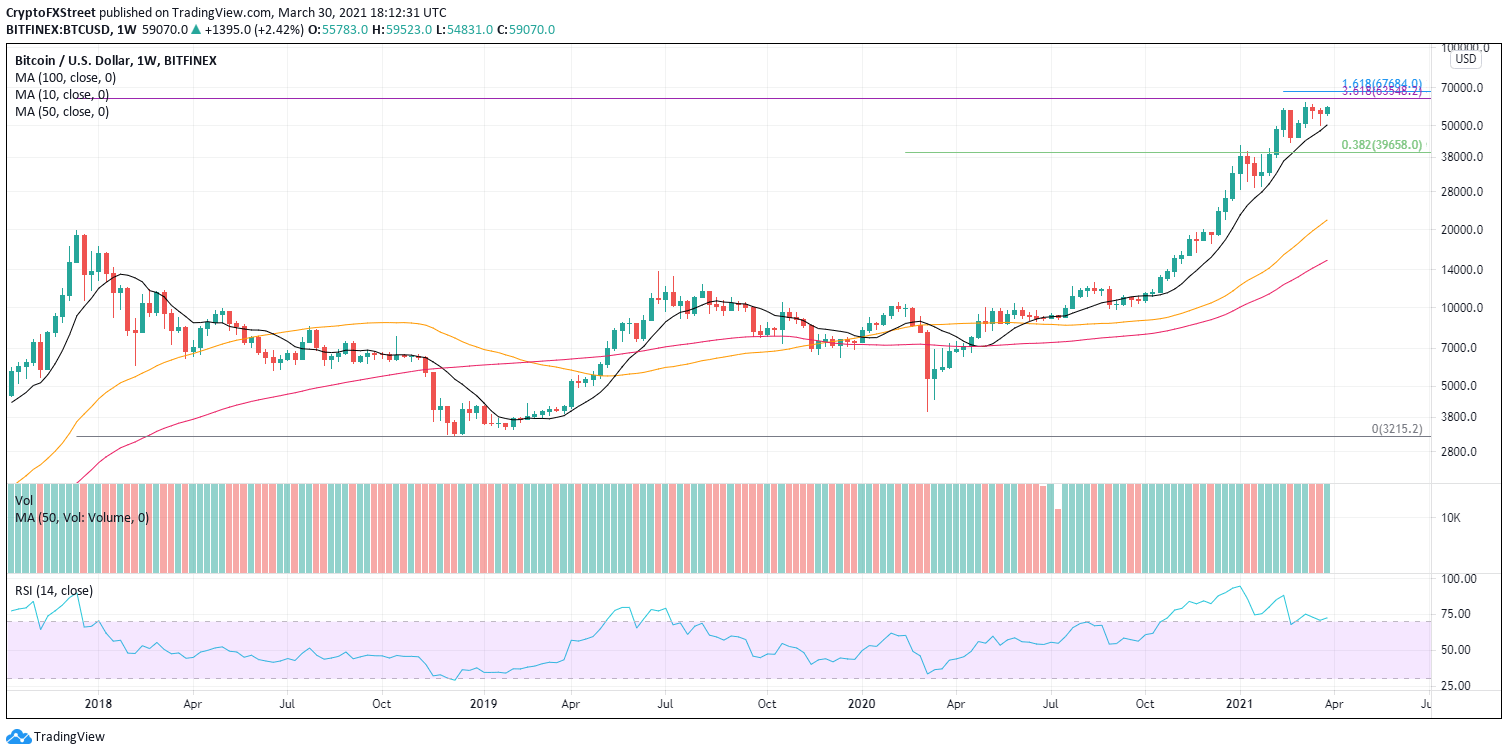Viewport: 1508px width, 755px height.
Task: Click the 50000.0 price axis label
Action: 1461,126
